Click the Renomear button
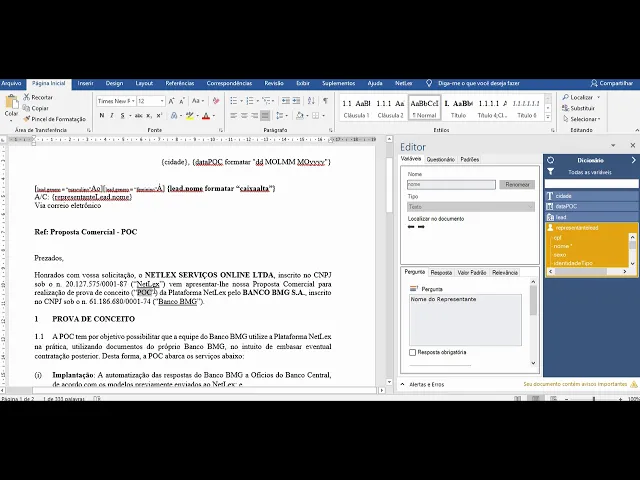 tap(517, 184)
